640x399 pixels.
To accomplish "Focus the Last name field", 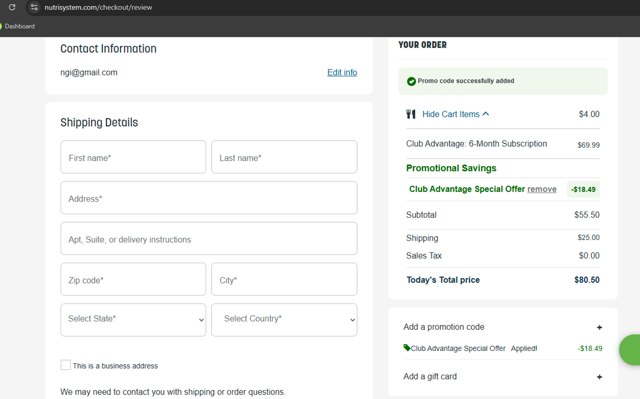I will (x=284, y=157).
